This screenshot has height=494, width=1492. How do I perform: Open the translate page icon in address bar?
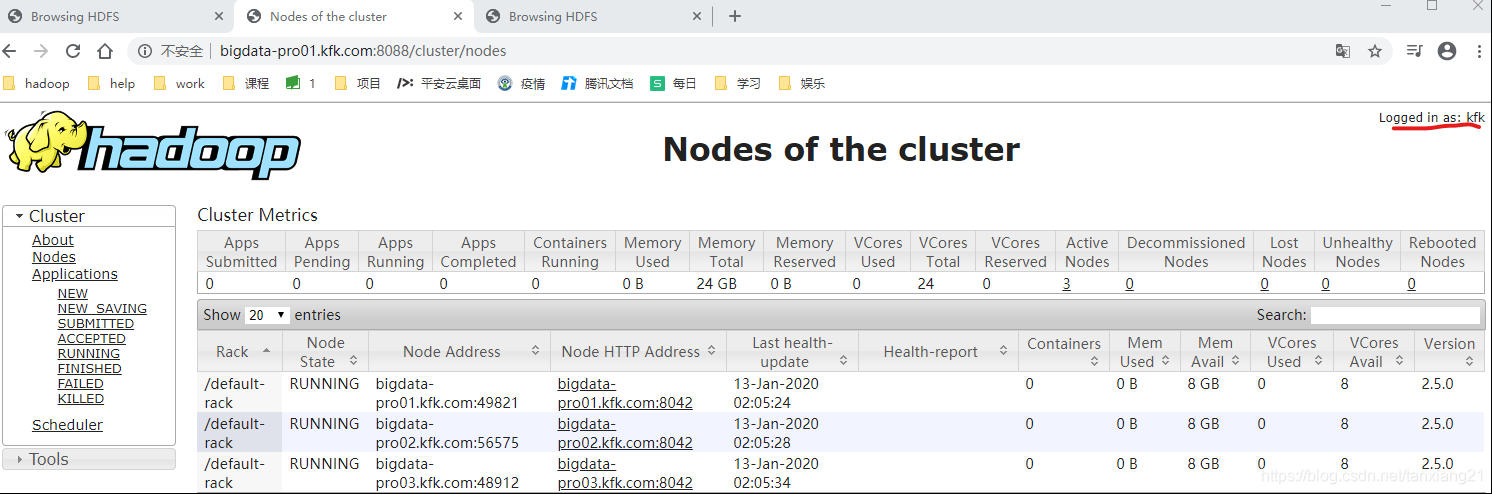(1343, 51)
